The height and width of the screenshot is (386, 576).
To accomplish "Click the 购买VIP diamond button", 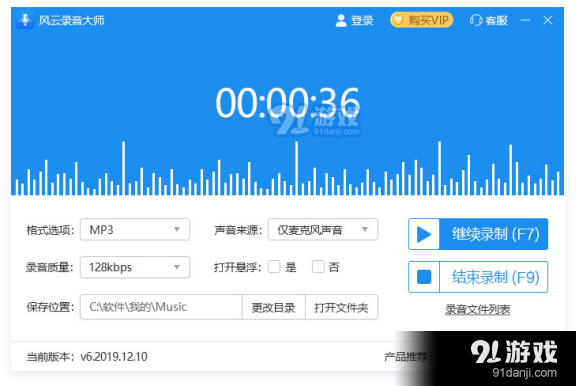I will pos(421,20).
